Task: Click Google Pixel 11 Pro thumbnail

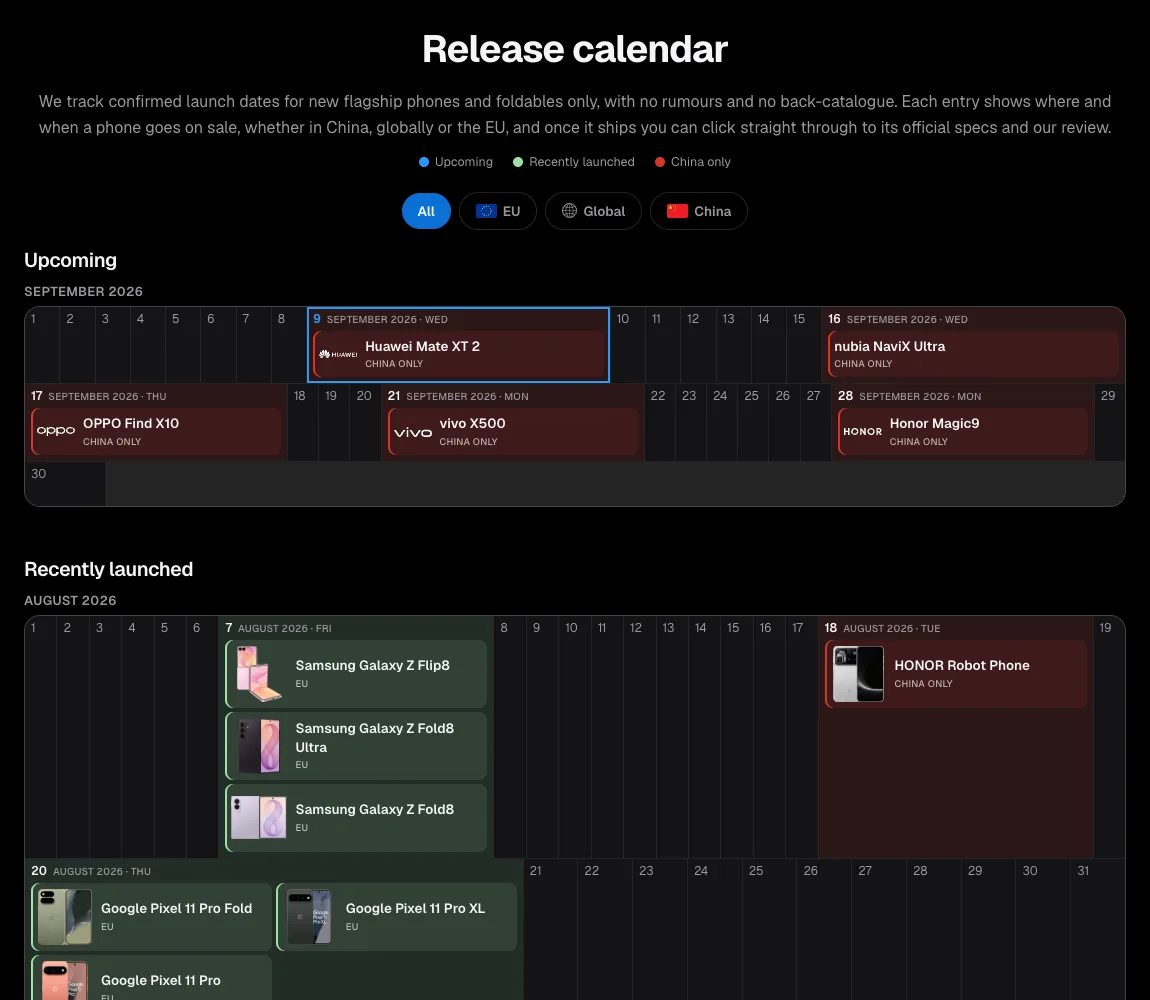Action: coord(65,981)
